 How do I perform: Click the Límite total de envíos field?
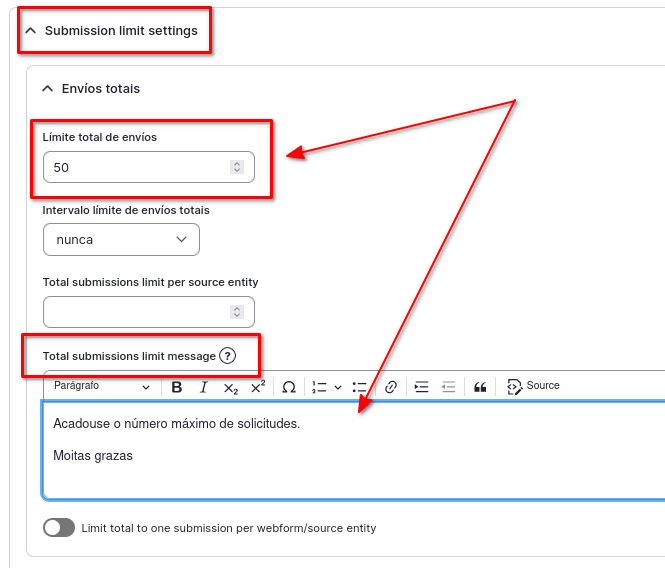138,168
